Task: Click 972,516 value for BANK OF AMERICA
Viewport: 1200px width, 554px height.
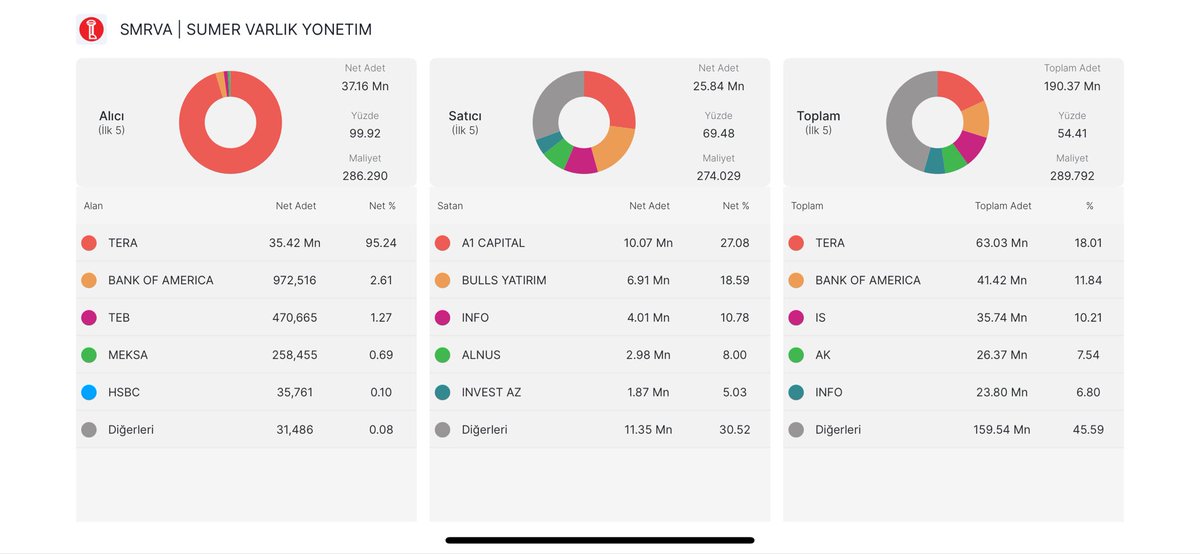Action: pyautogui.click(x=293, y=280)
